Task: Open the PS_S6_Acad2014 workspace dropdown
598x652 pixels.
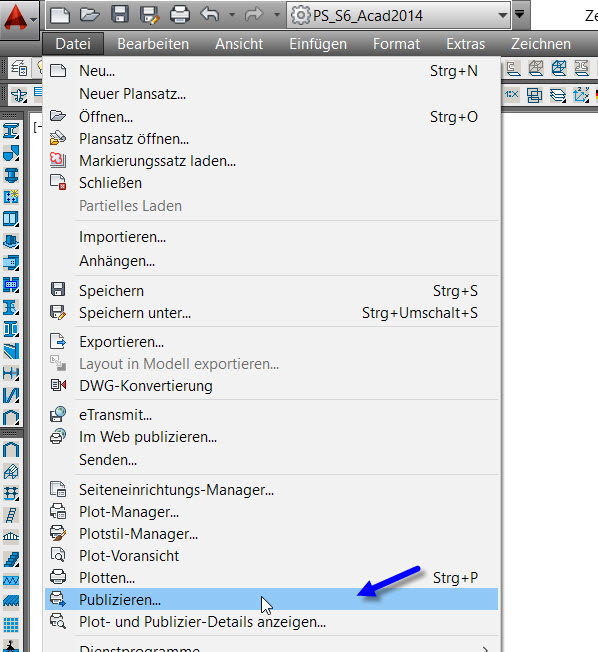Action: [398, 16]
